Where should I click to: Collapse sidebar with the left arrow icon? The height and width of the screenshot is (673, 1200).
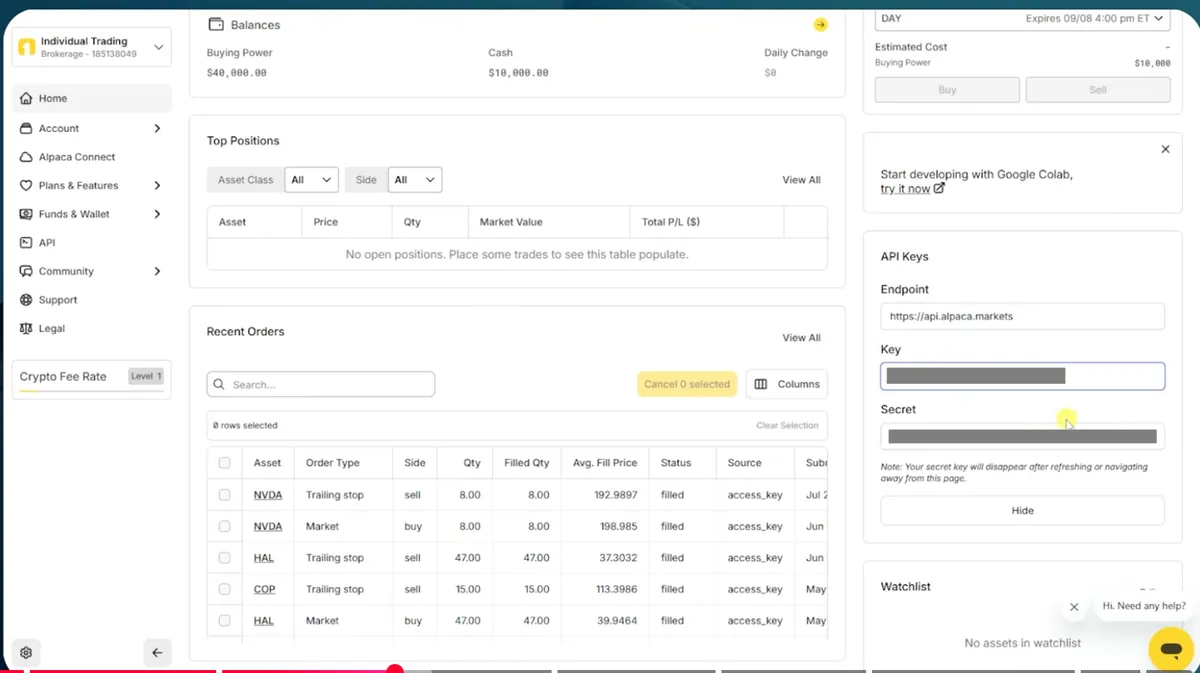(157, 653)
